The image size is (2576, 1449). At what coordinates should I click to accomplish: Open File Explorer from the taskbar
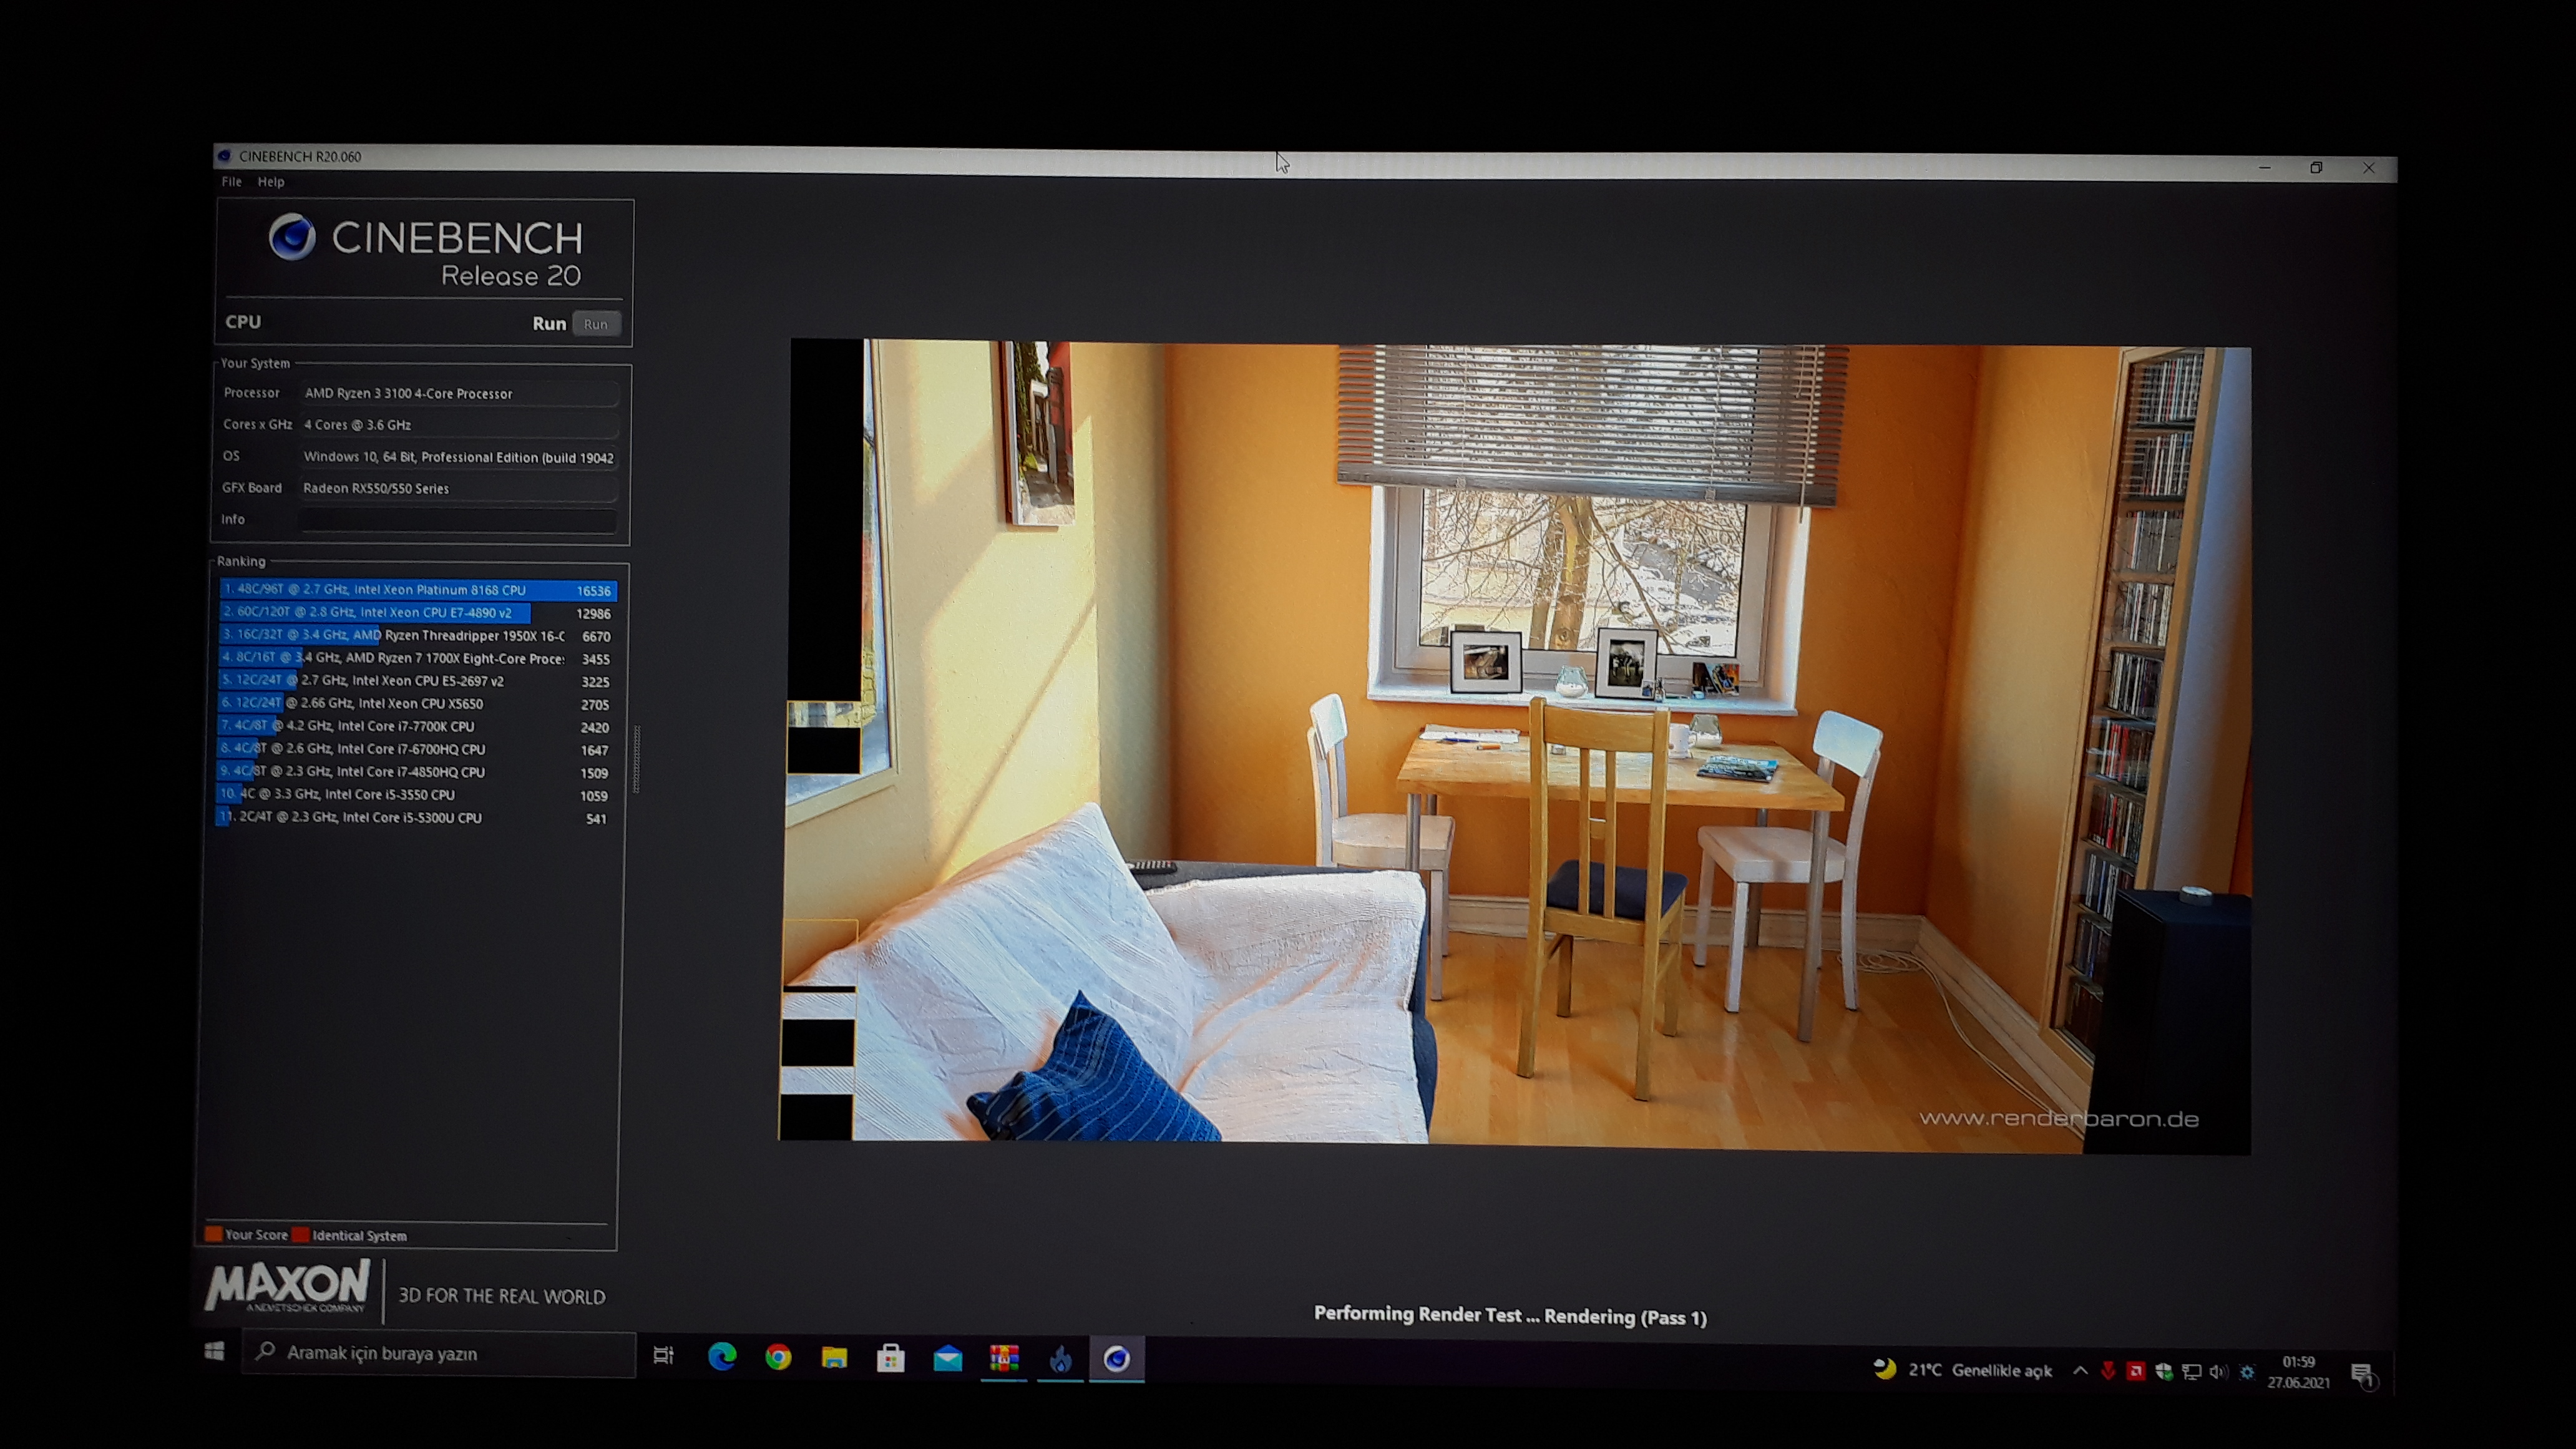[834, 1358]
